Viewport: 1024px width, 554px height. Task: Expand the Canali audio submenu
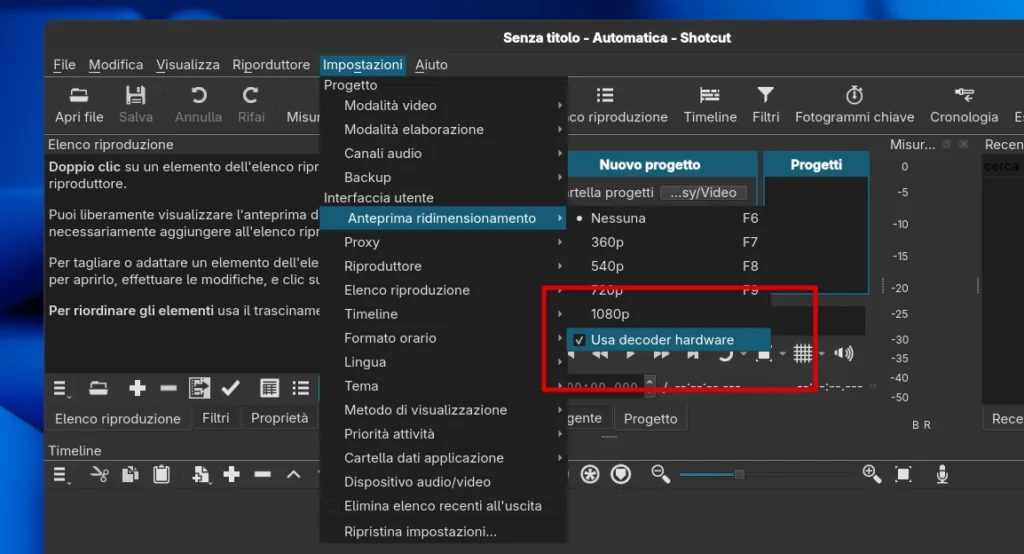click(x=443, y=154)
